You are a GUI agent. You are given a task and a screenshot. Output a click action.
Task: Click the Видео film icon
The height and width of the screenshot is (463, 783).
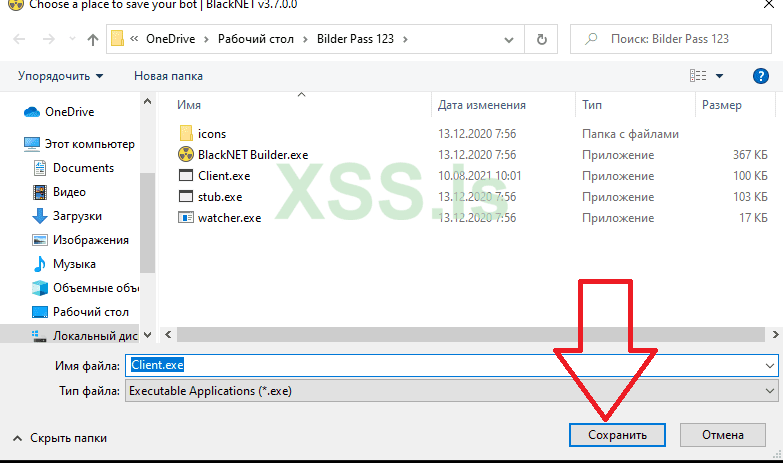pos(40,192)
